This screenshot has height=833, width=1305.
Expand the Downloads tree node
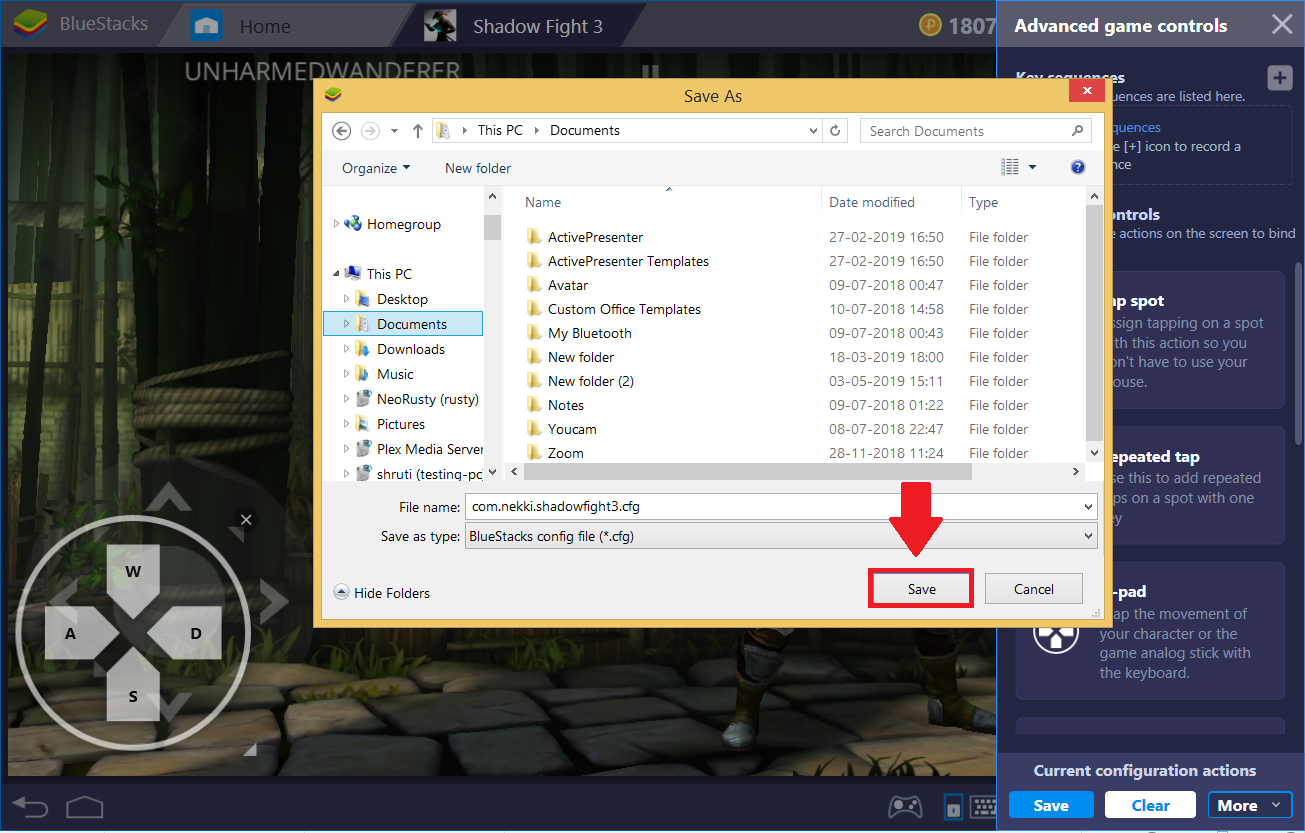tap(346, 349)
